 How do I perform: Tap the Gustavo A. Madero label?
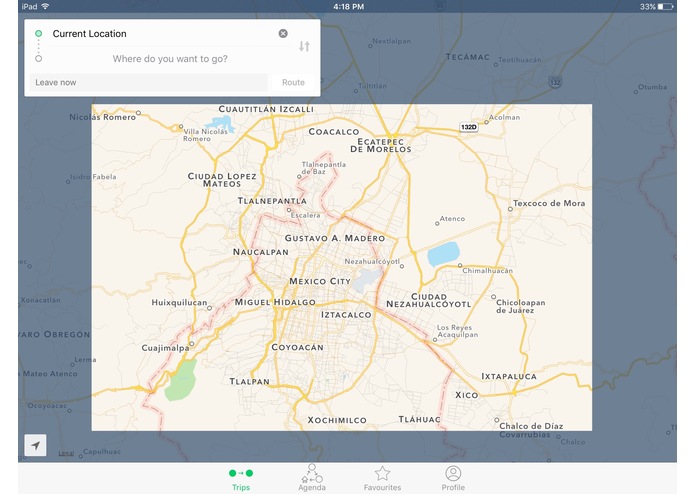335,238
